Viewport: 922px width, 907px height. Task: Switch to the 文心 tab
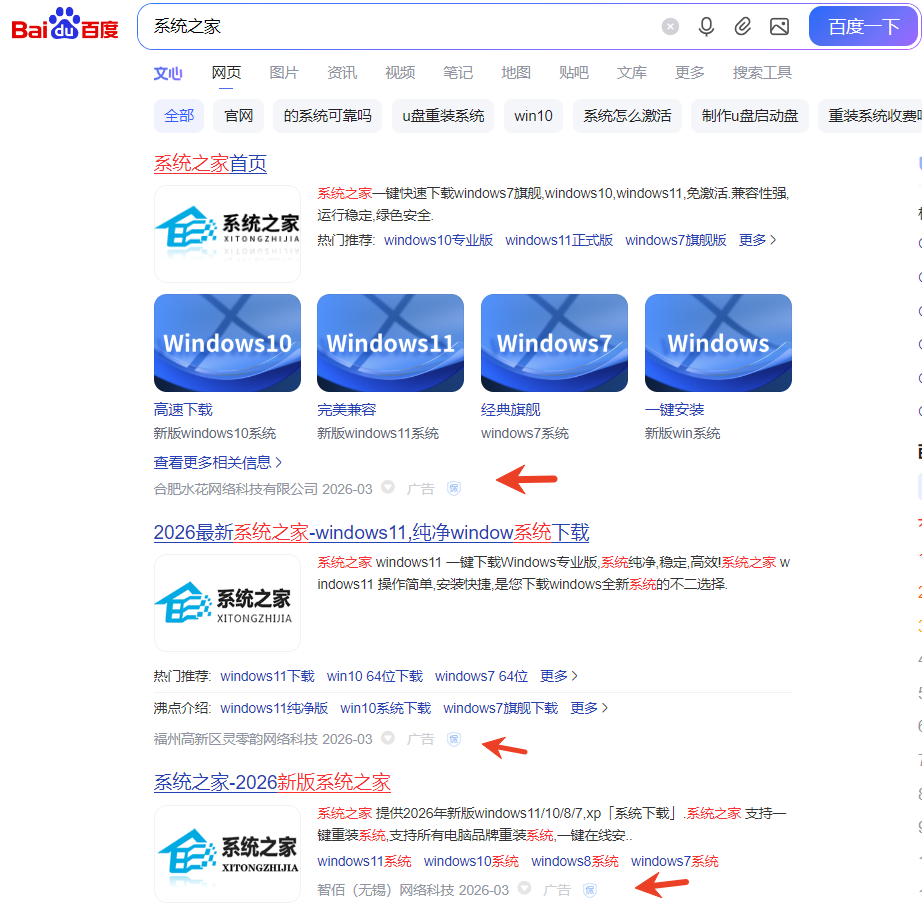click(x=168, y=73)
